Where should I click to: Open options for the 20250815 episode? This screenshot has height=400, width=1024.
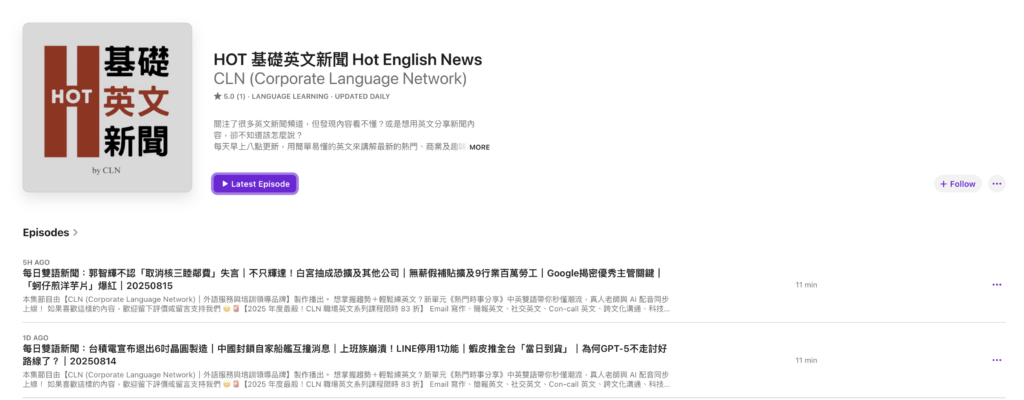coord(997,285)
